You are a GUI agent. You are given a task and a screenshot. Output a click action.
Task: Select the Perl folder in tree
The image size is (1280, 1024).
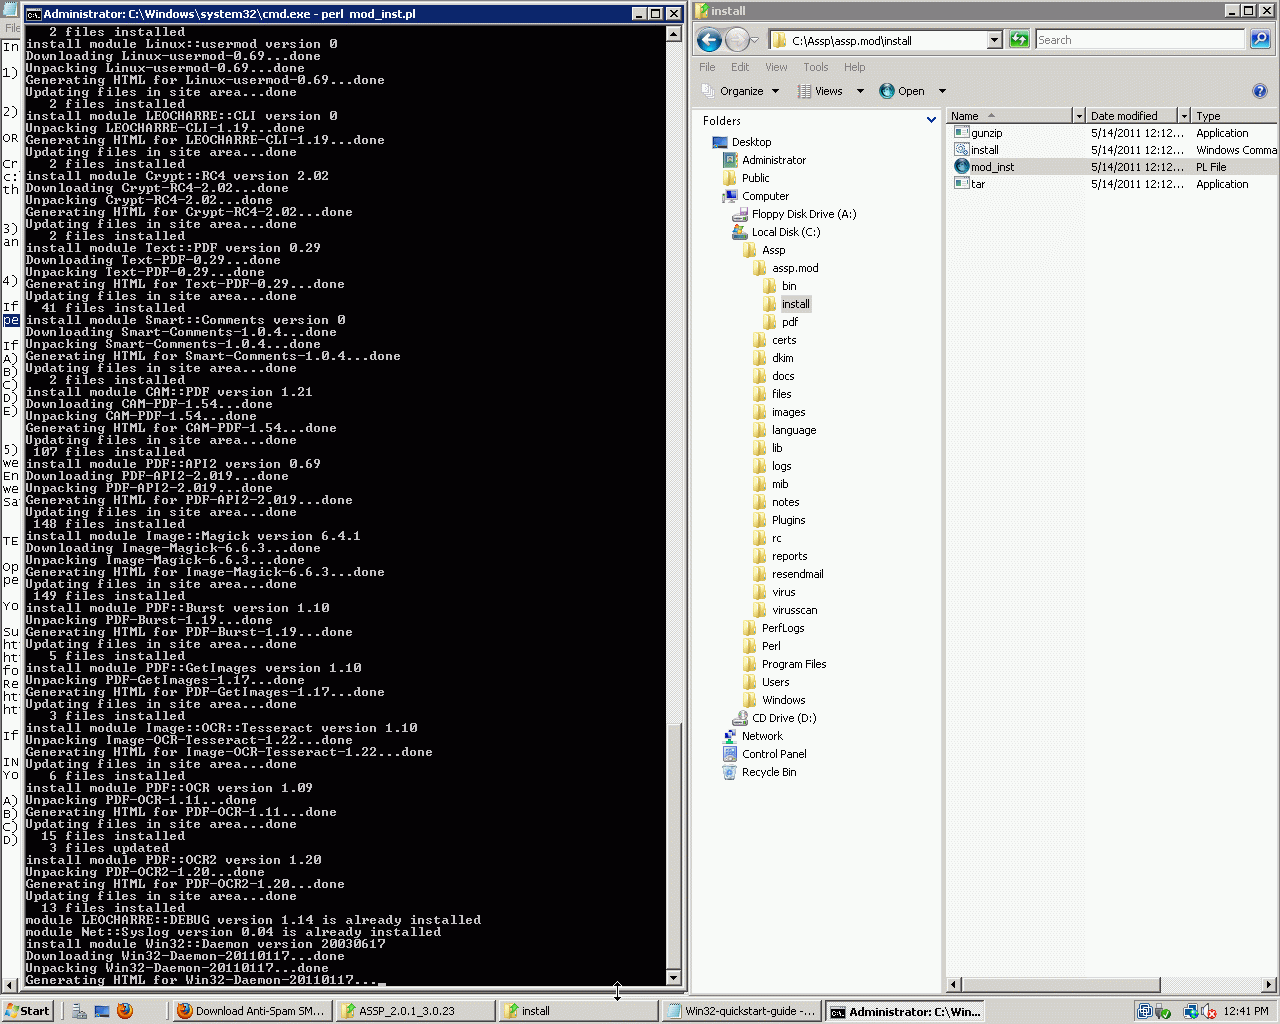pos(762,646)
